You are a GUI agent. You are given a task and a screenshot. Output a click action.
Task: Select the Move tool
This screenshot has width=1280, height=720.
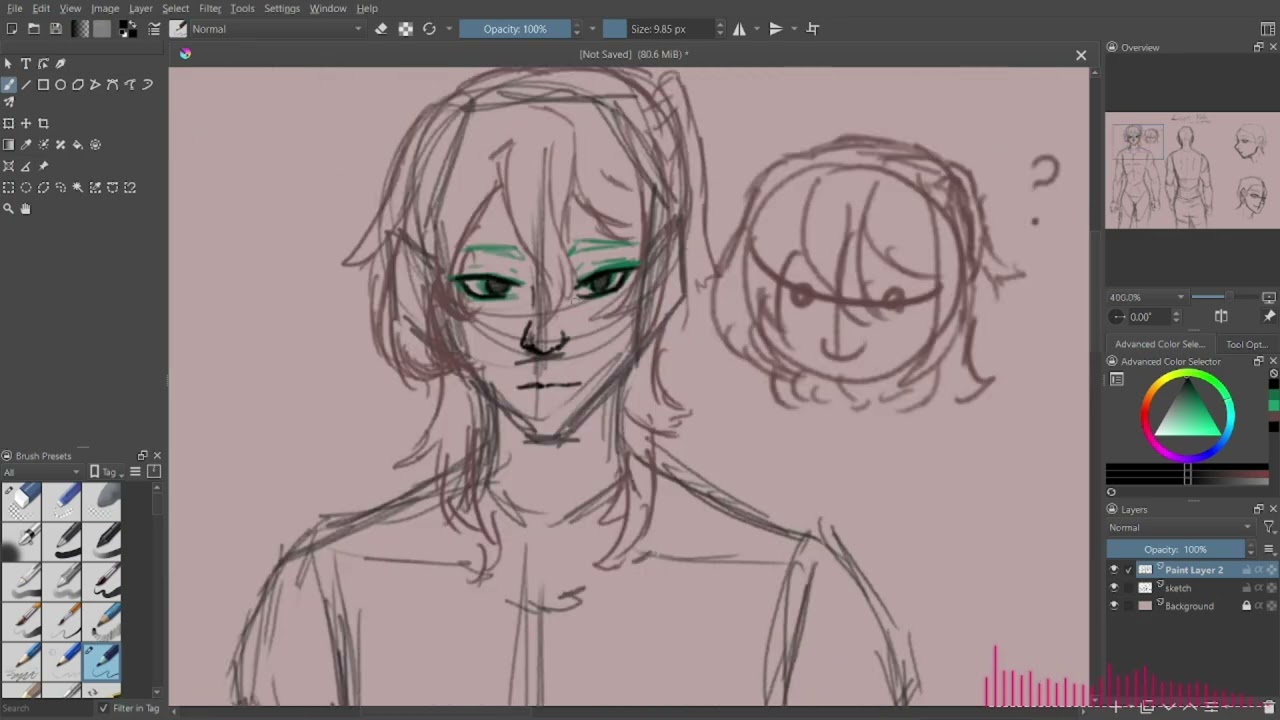tap(26, 123)
